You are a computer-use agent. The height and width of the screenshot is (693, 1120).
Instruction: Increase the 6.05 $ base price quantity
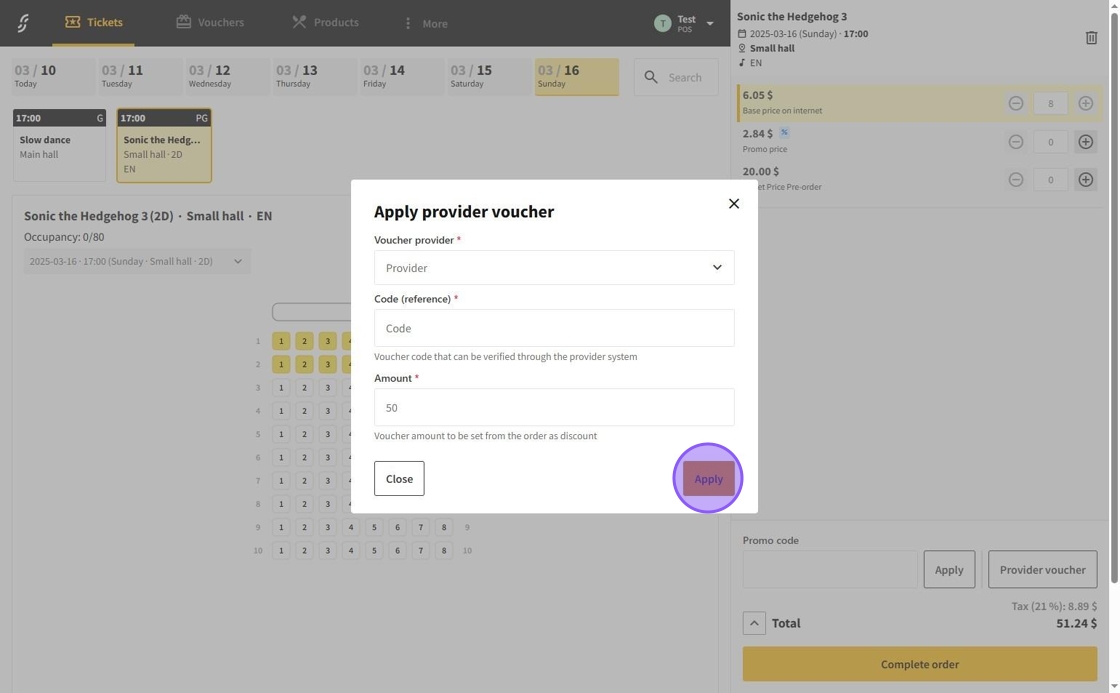pos(1085,104)
